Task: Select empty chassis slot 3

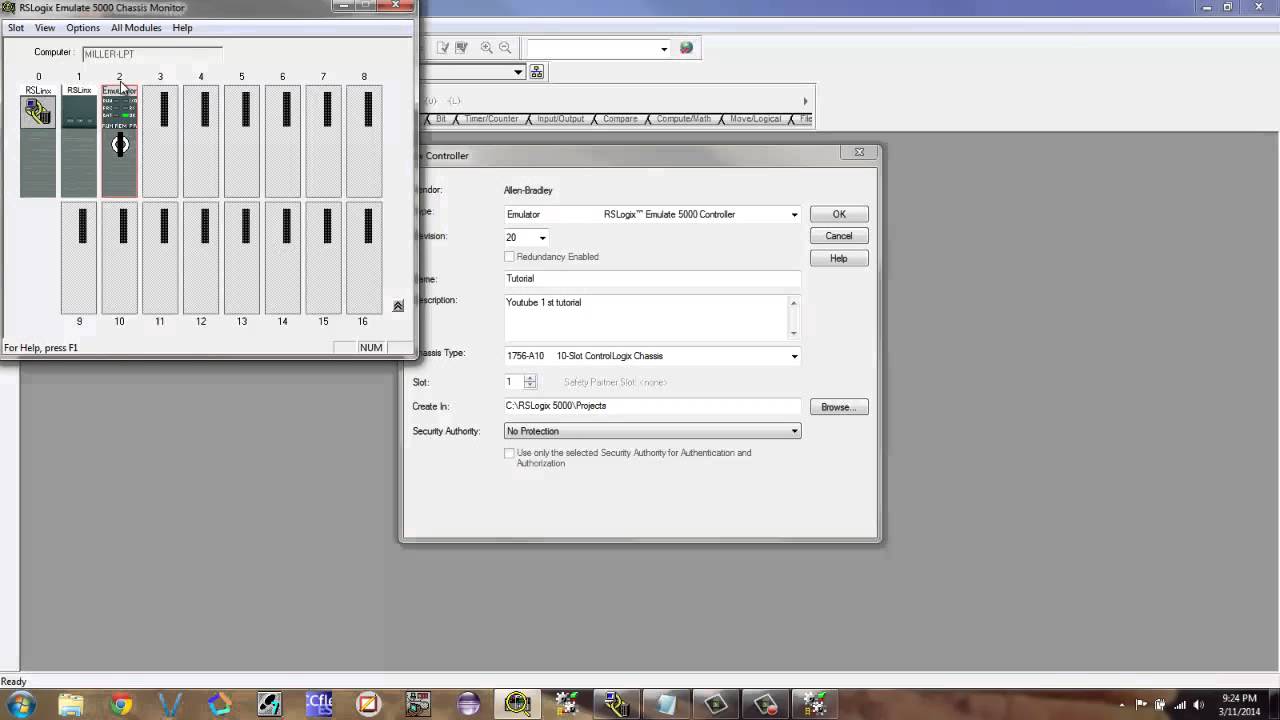Action: tap(160, 141)
